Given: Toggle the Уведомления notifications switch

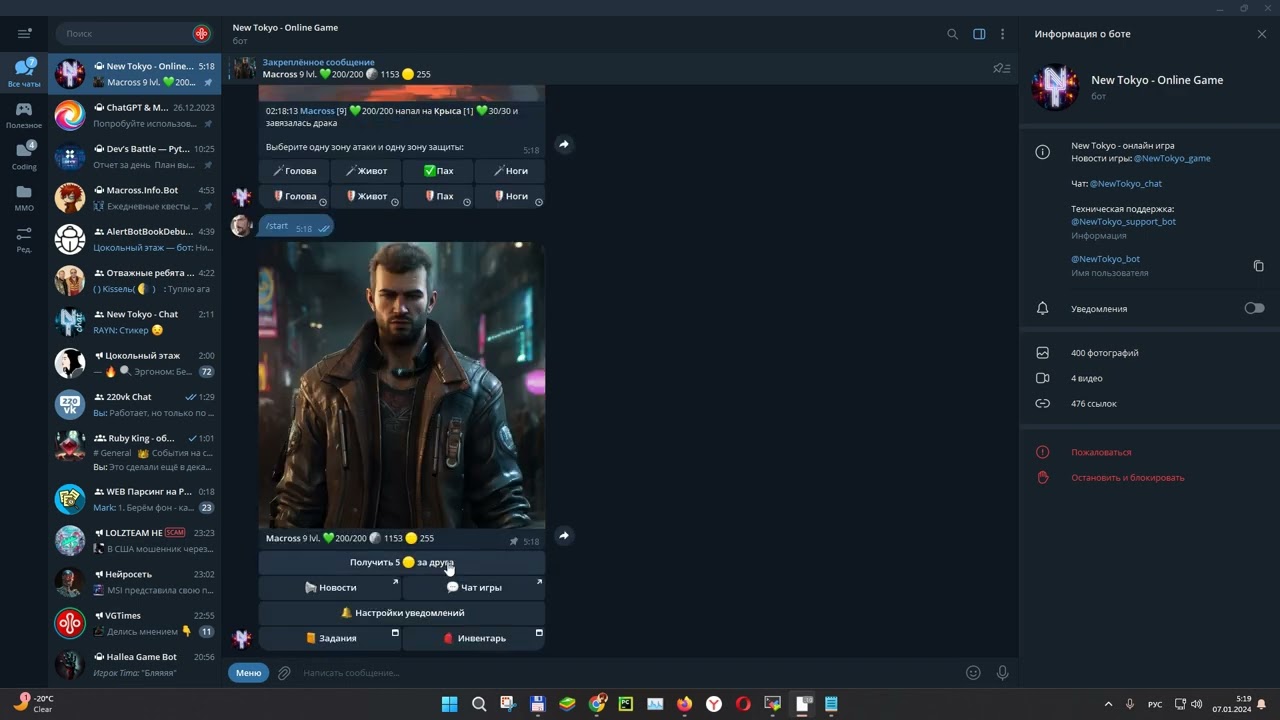Looking at the screenshot, I should click(1254, 308).
